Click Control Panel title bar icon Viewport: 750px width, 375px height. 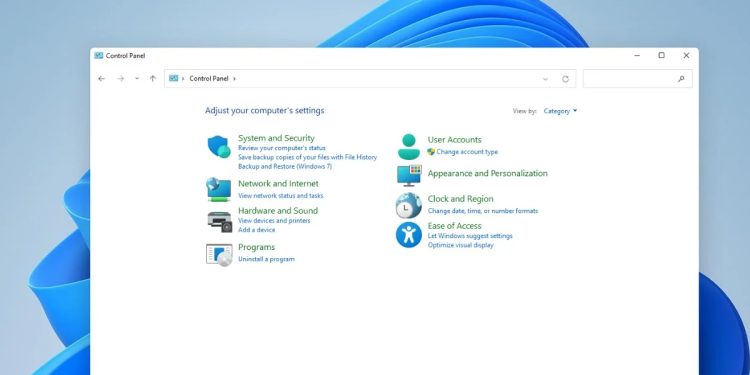pyautogui.click(x=99, y=55)
